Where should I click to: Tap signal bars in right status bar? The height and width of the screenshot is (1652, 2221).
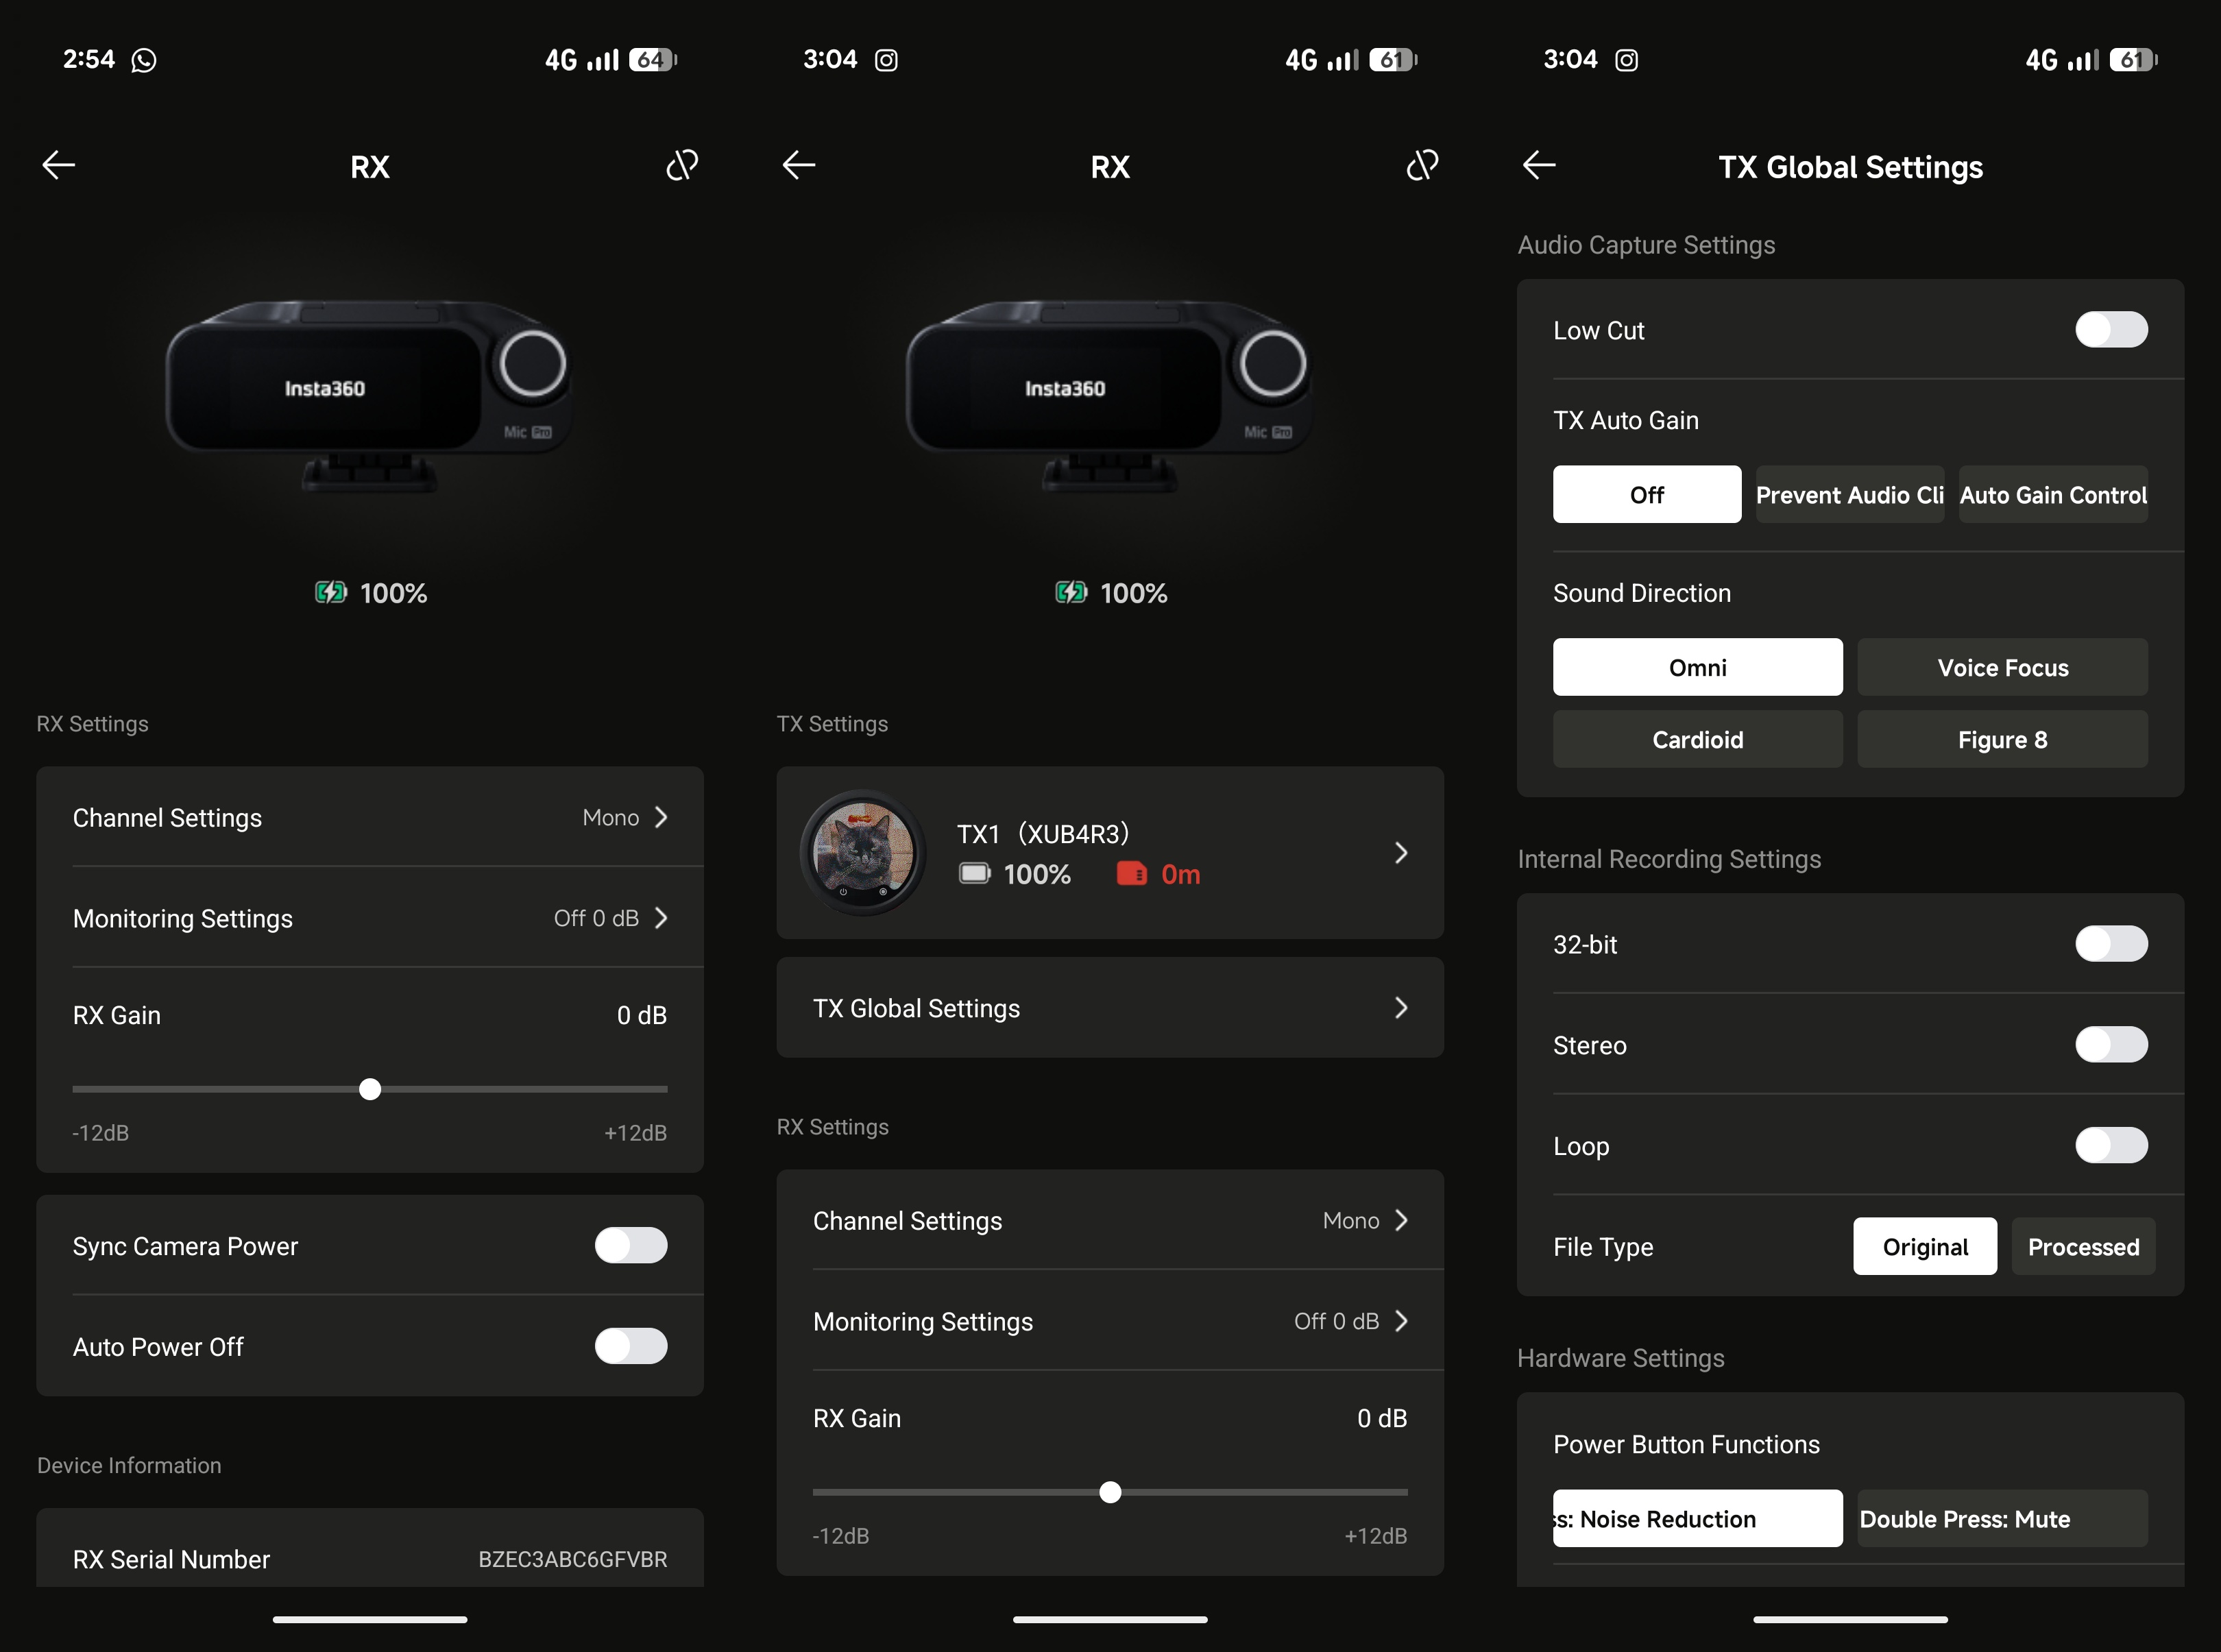tap(2083, 60)
